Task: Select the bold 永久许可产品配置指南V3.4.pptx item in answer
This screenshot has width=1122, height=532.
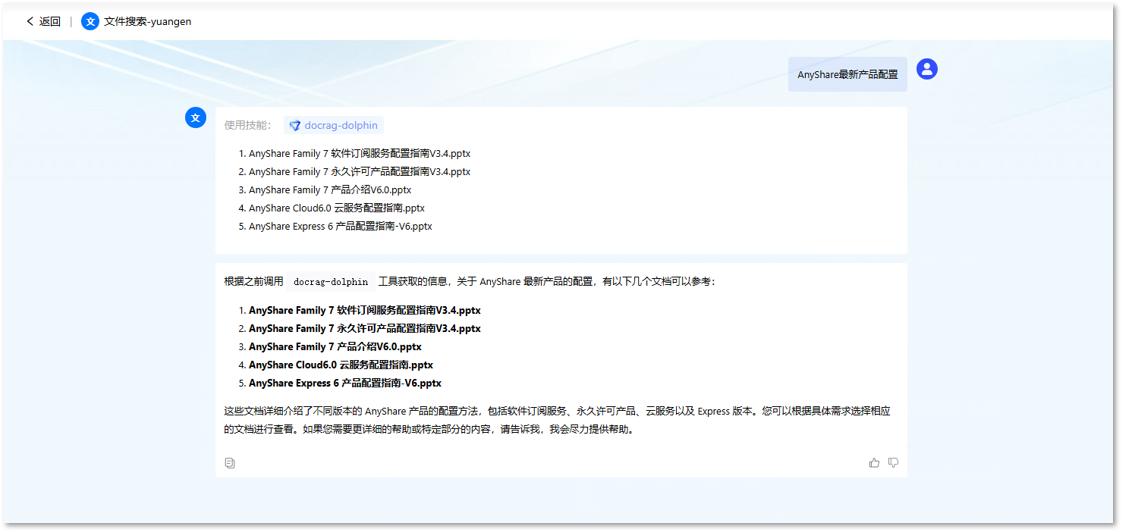Action: 365,329
